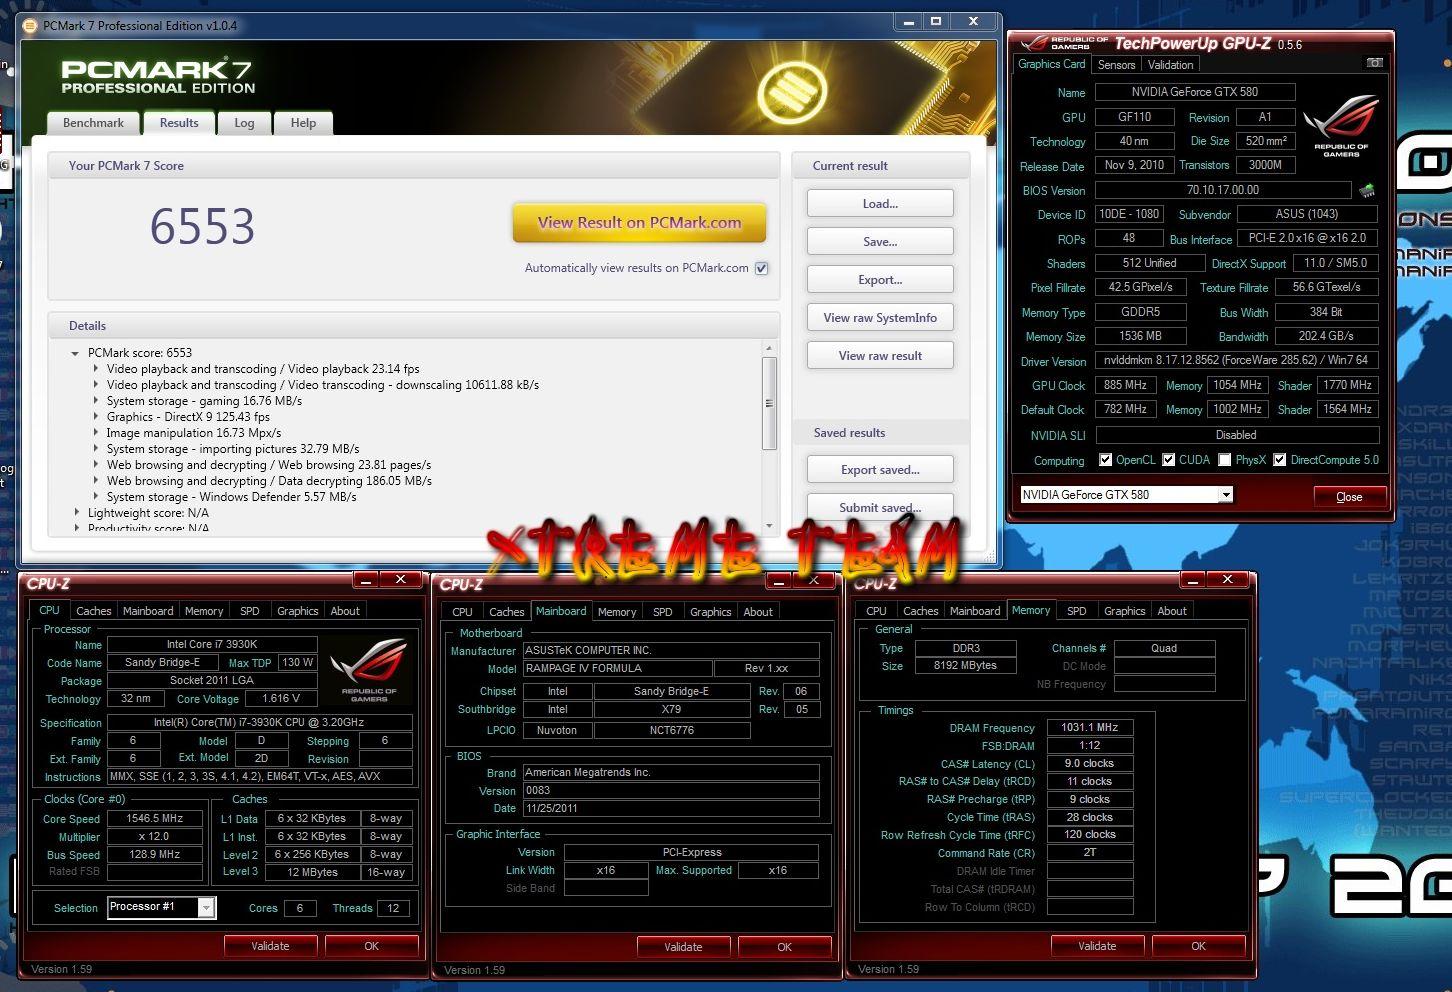Image resolution: width=1452 pixels, height=992 pixels.
Task: Open Caches tab in the left CPU-Z window
Action: pos(94,611)
